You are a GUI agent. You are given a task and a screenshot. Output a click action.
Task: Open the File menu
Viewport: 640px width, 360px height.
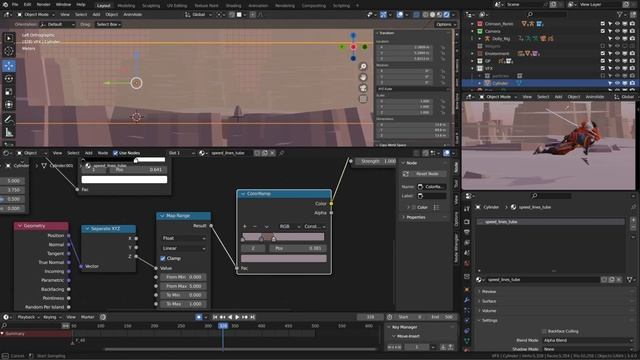(x=15, y=4)
